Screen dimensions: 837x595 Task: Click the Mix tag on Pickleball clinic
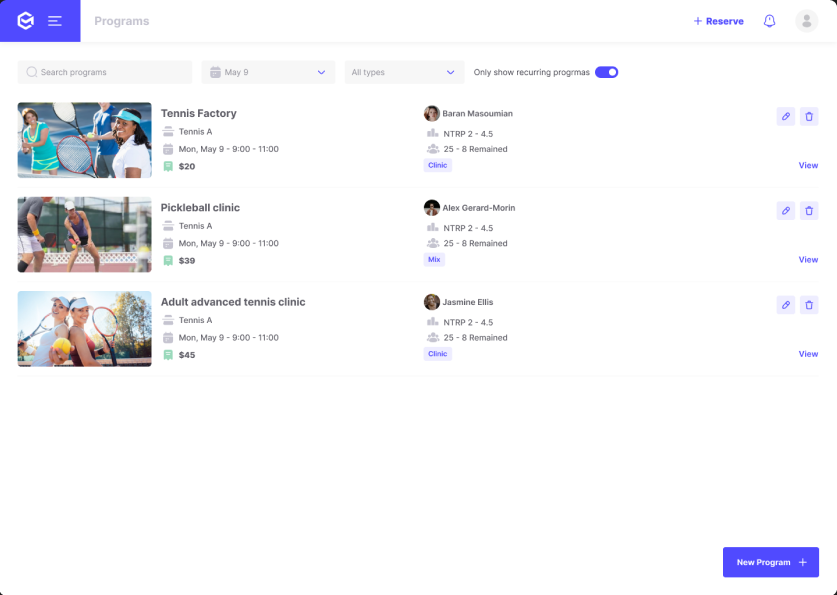click(x=434, y=259)
